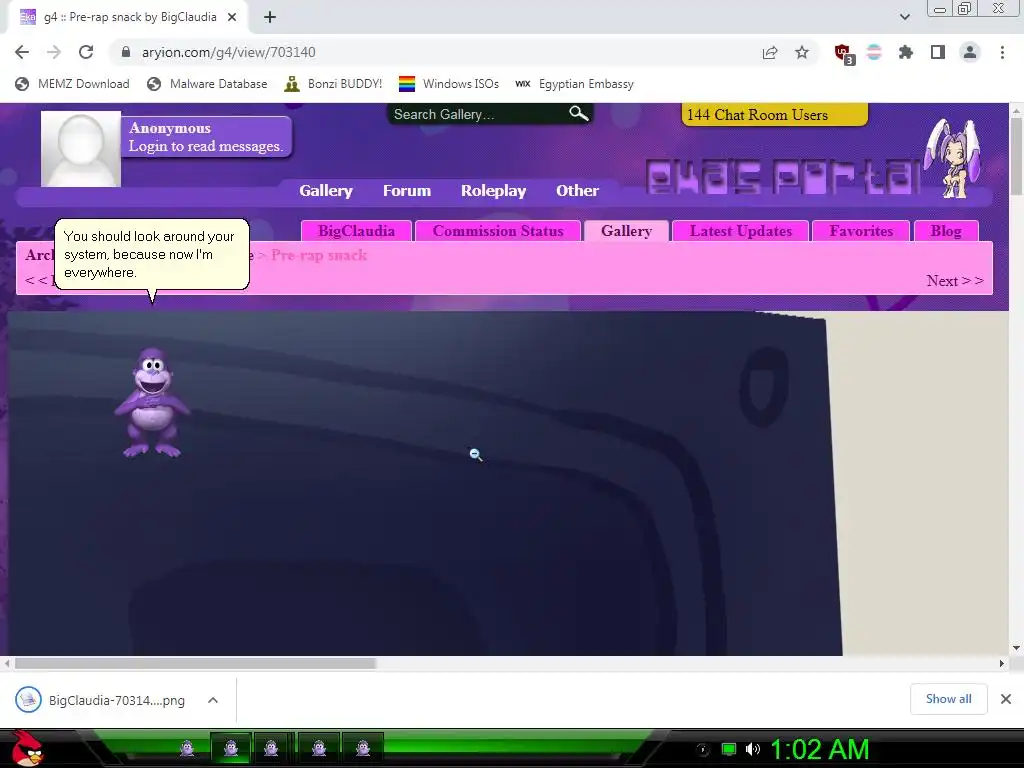Close the Pre-rap snack tab

[x=232, y=17]
